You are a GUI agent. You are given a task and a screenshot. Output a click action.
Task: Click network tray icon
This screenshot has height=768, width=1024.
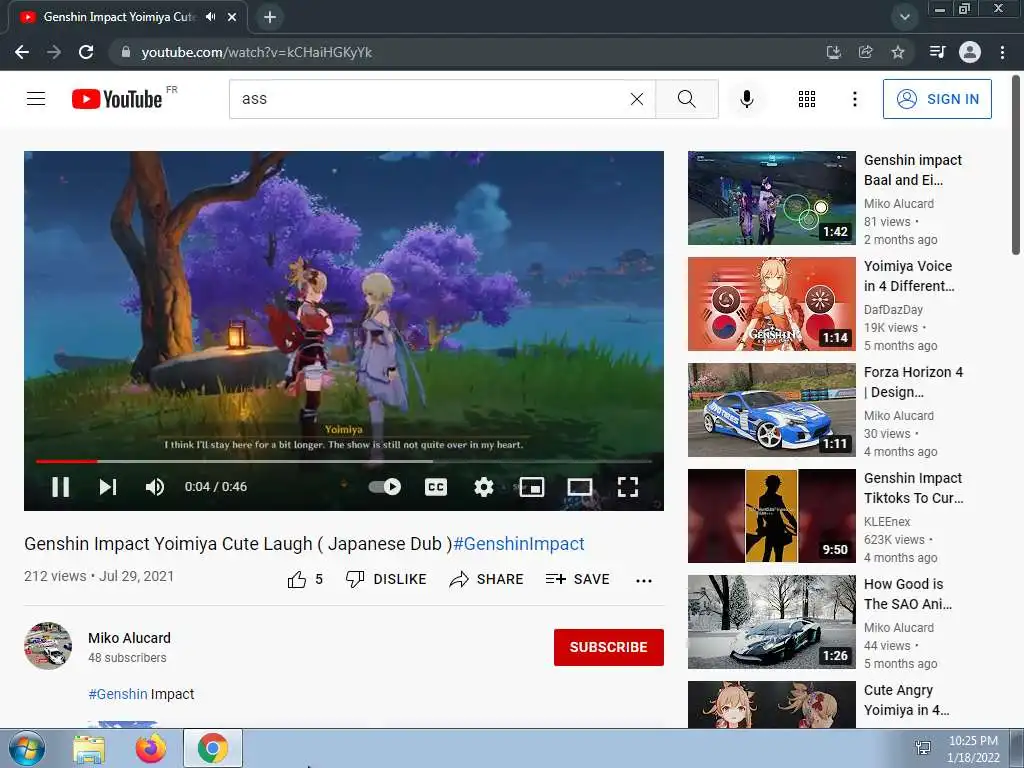[x=923, y=748]
